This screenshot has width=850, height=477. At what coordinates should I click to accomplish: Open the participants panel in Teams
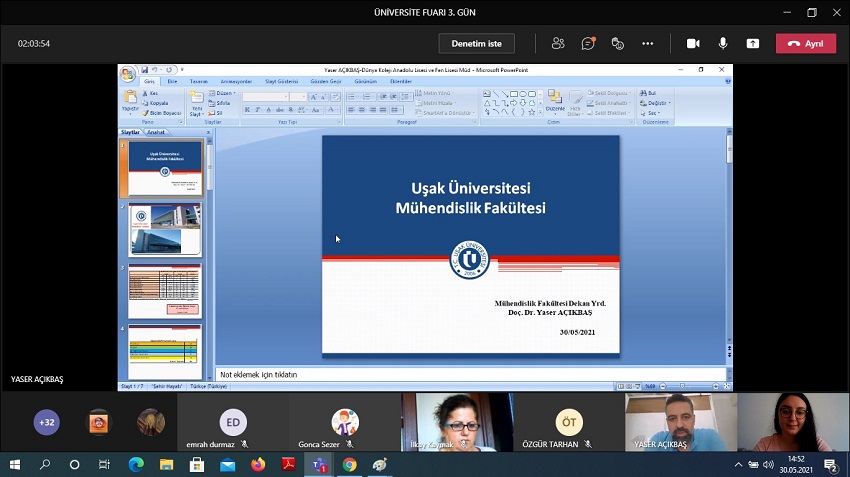tap(558, 44)
